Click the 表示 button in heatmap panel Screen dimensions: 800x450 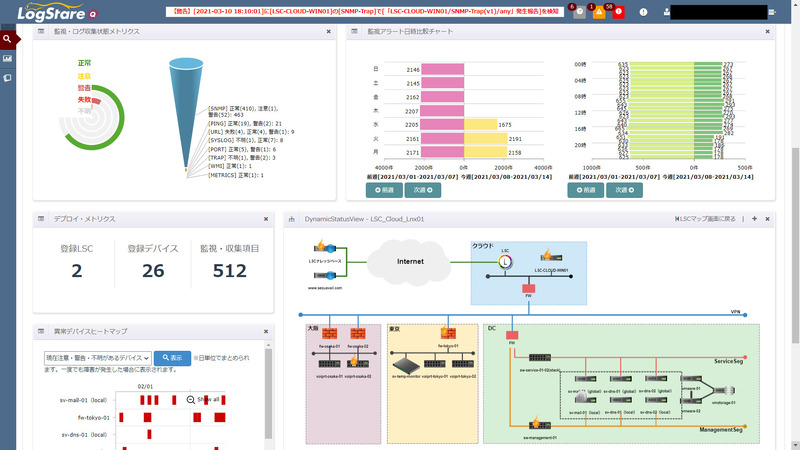pyautogui.click(x=172, y=357)
